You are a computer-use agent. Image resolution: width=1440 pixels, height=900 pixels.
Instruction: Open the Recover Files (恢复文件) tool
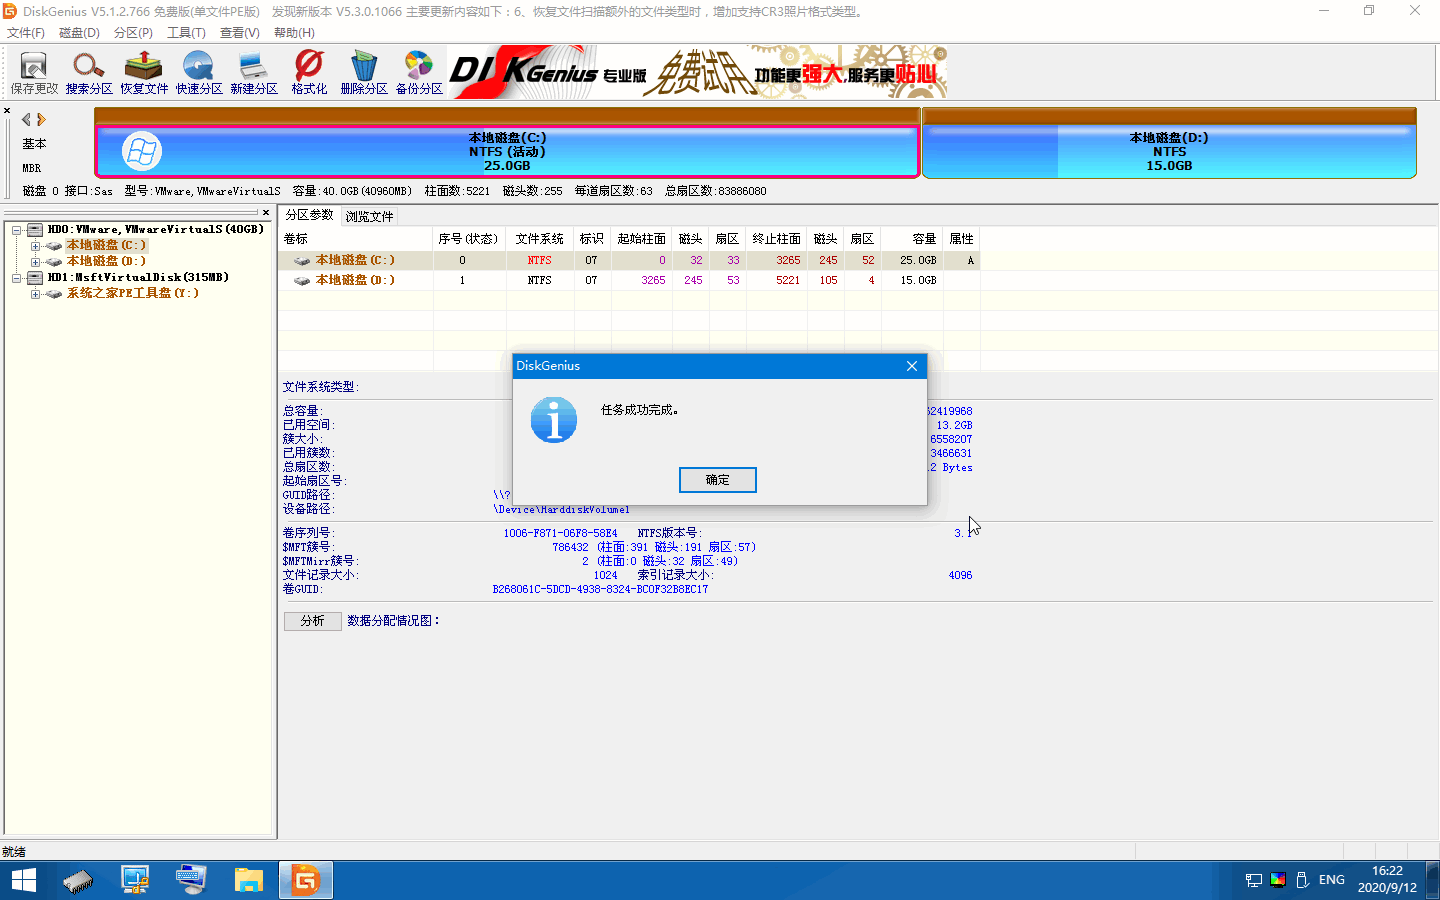tap(144, 72)
